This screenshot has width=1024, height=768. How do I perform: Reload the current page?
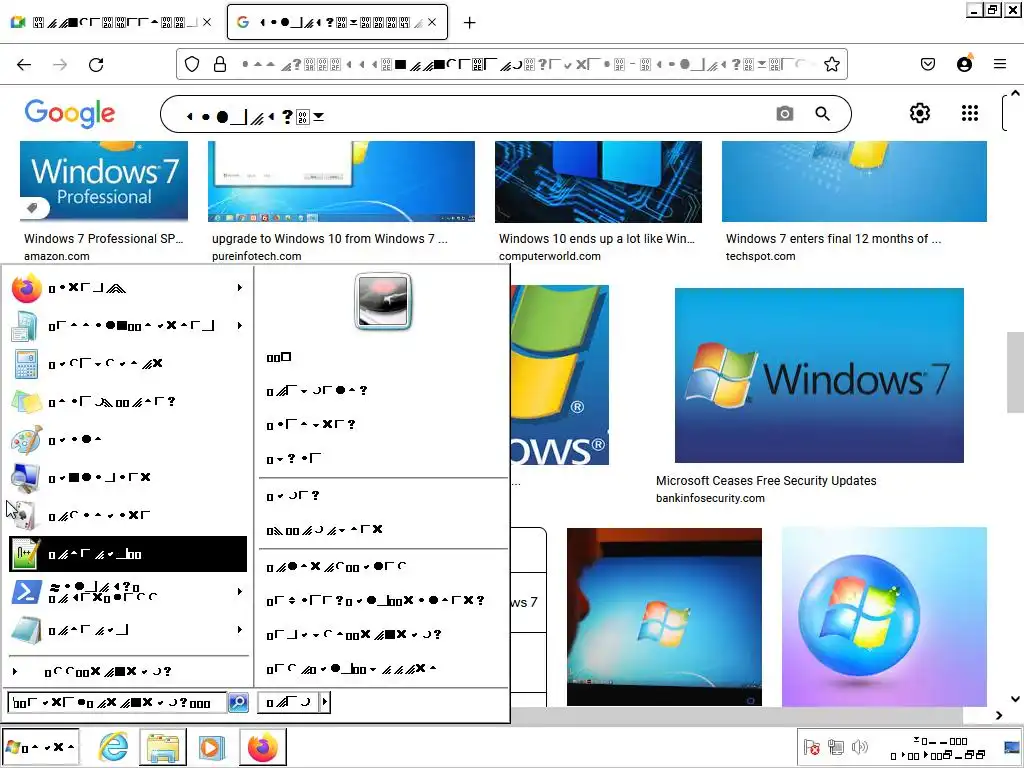96,64
